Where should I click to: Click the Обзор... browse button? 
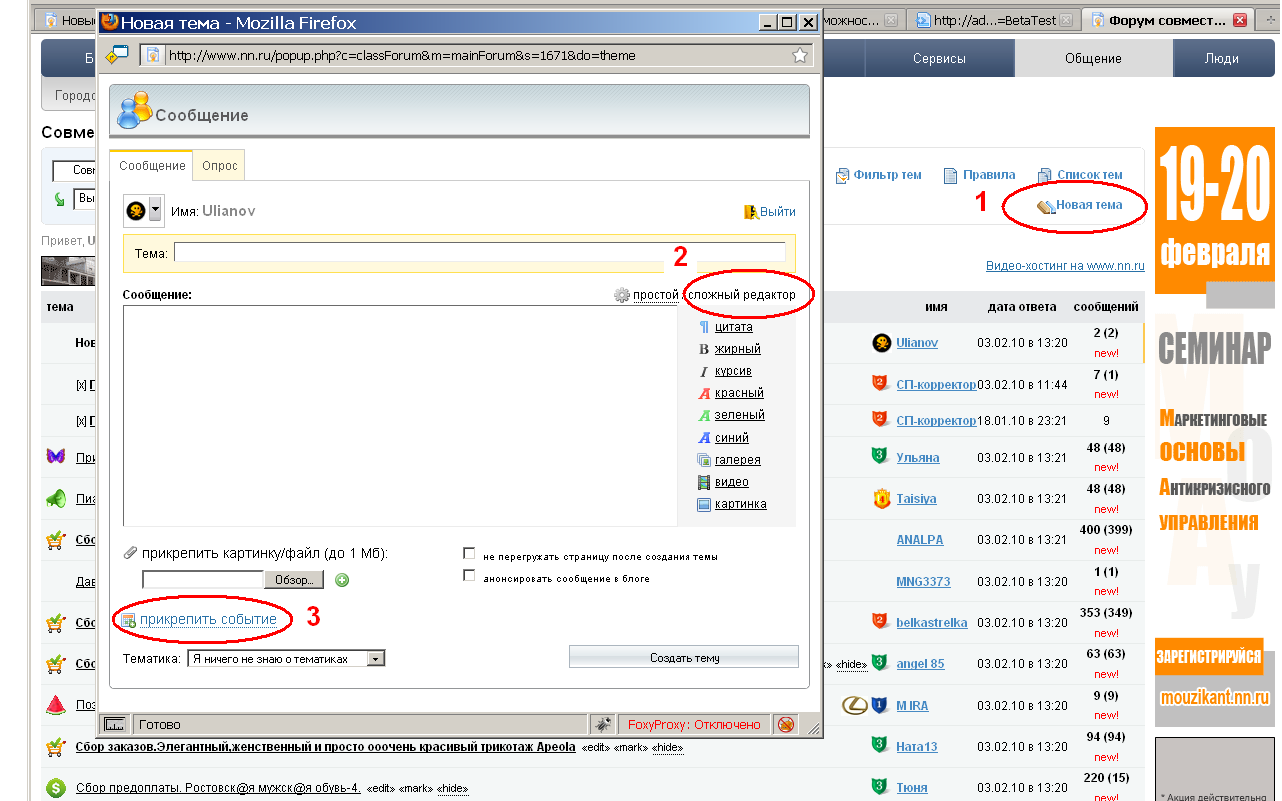294,580
